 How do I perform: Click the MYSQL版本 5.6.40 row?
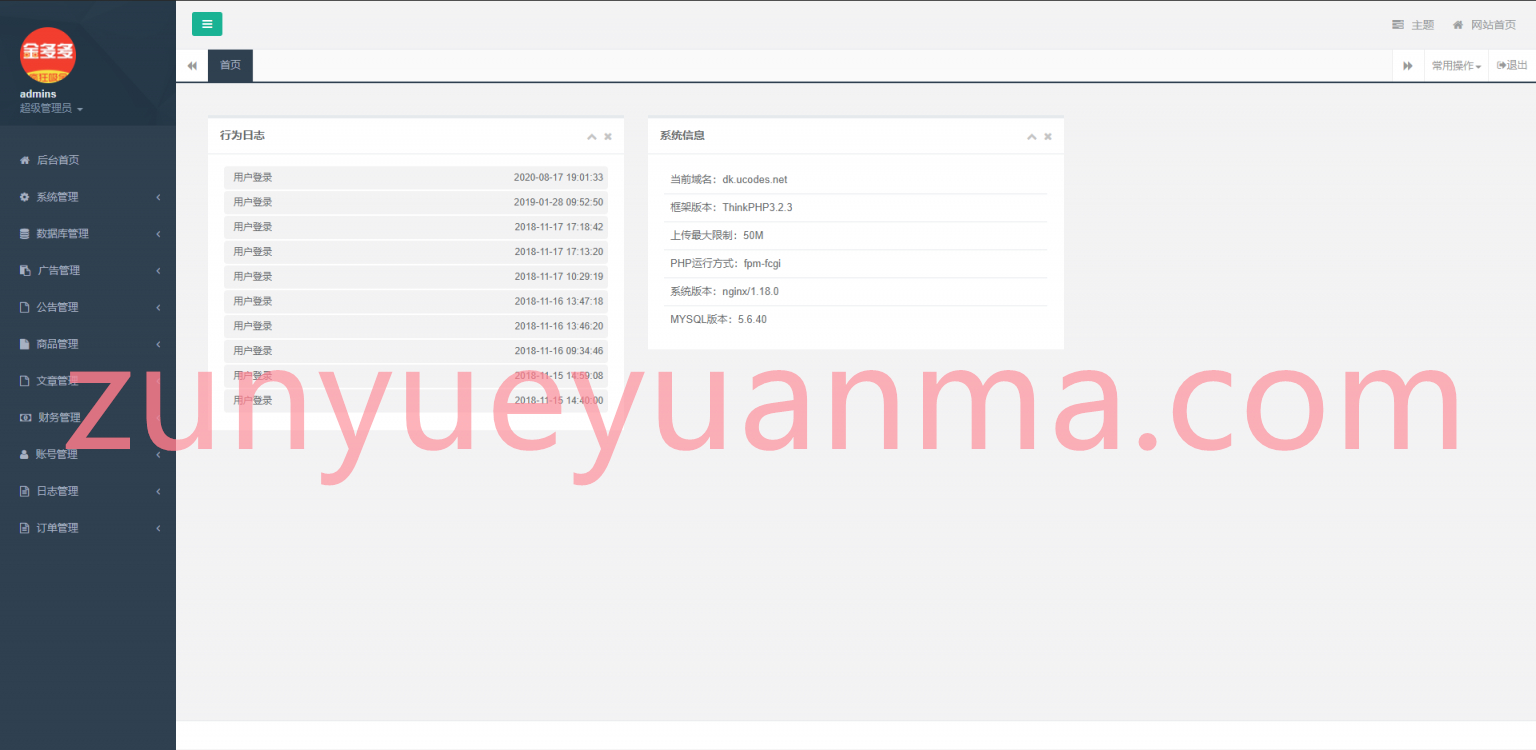(856, 320)
